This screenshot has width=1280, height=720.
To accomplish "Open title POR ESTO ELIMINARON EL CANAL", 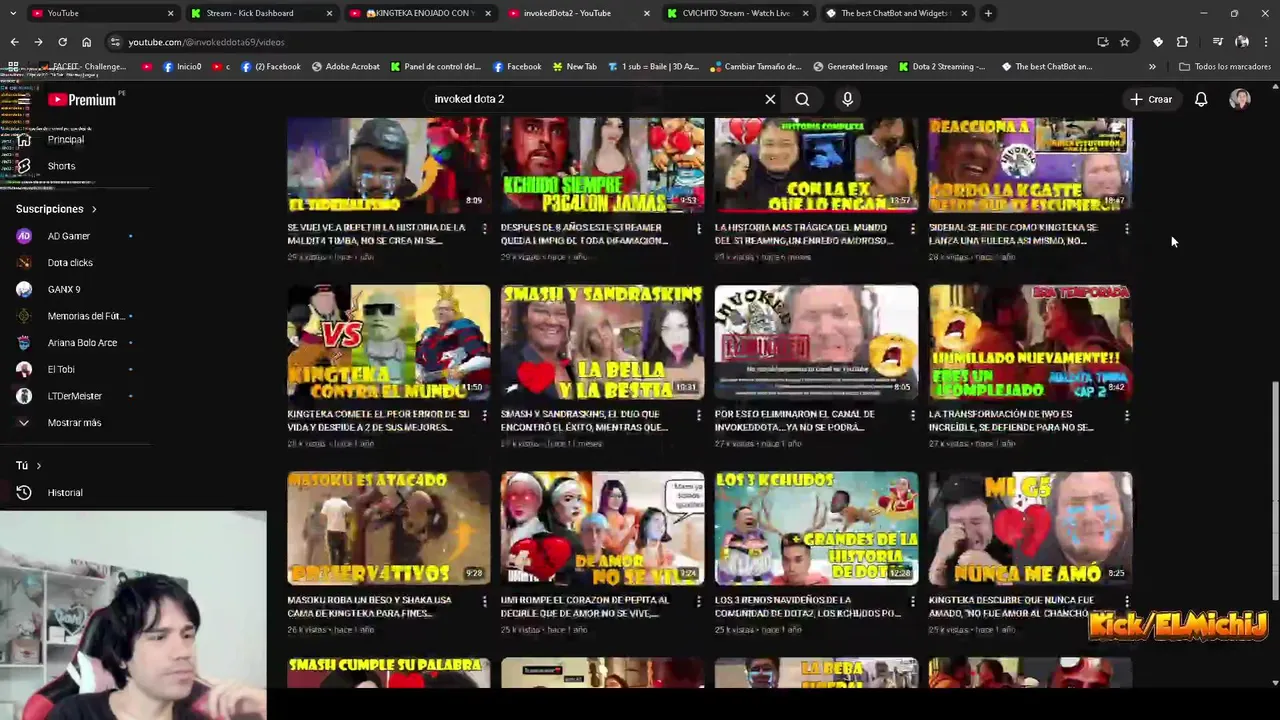I will point(794,420).
